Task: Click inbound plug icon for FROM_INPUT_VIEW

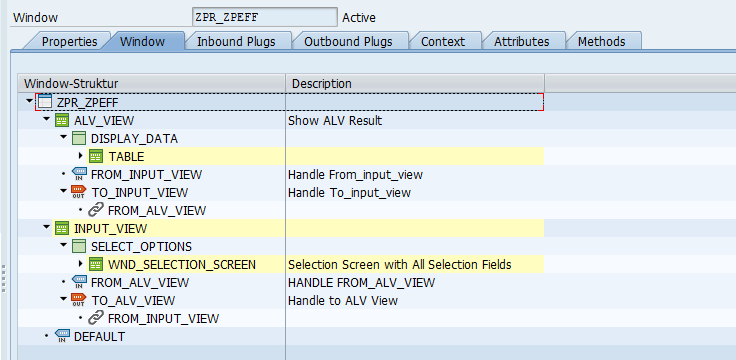Action: click(79, 175)
